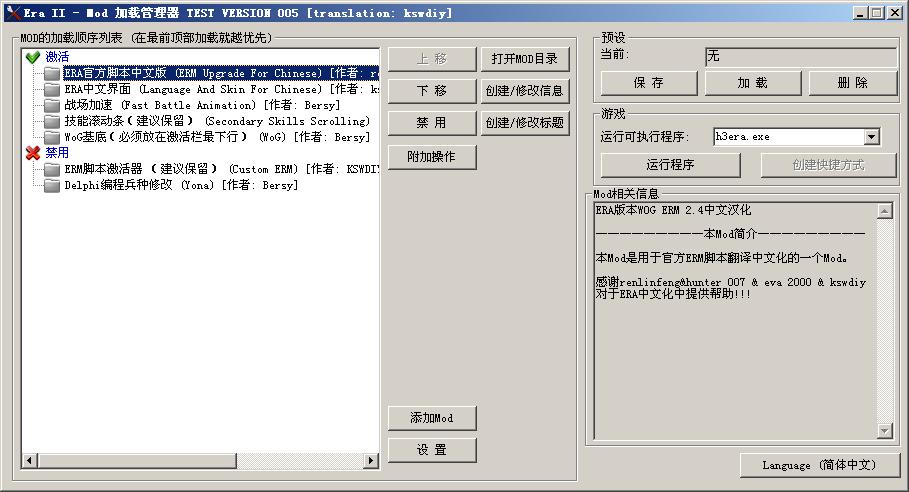Click mod list horizontal scrollbar left arrow
The image size is (909, 492).
tap(30, 461)
